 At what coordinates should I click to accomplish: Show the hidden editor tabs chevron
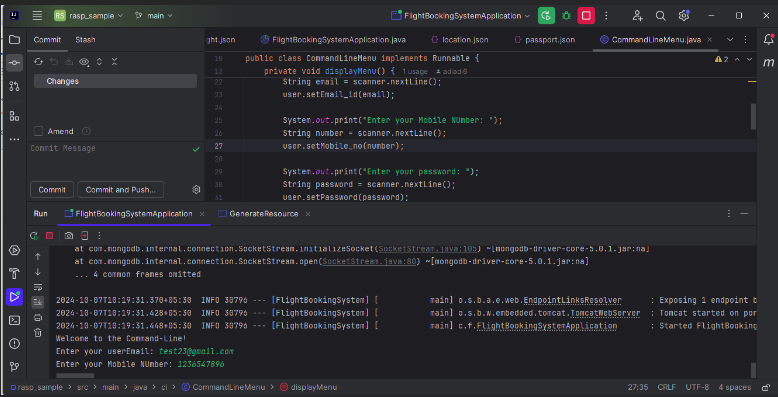coord(730,40)
